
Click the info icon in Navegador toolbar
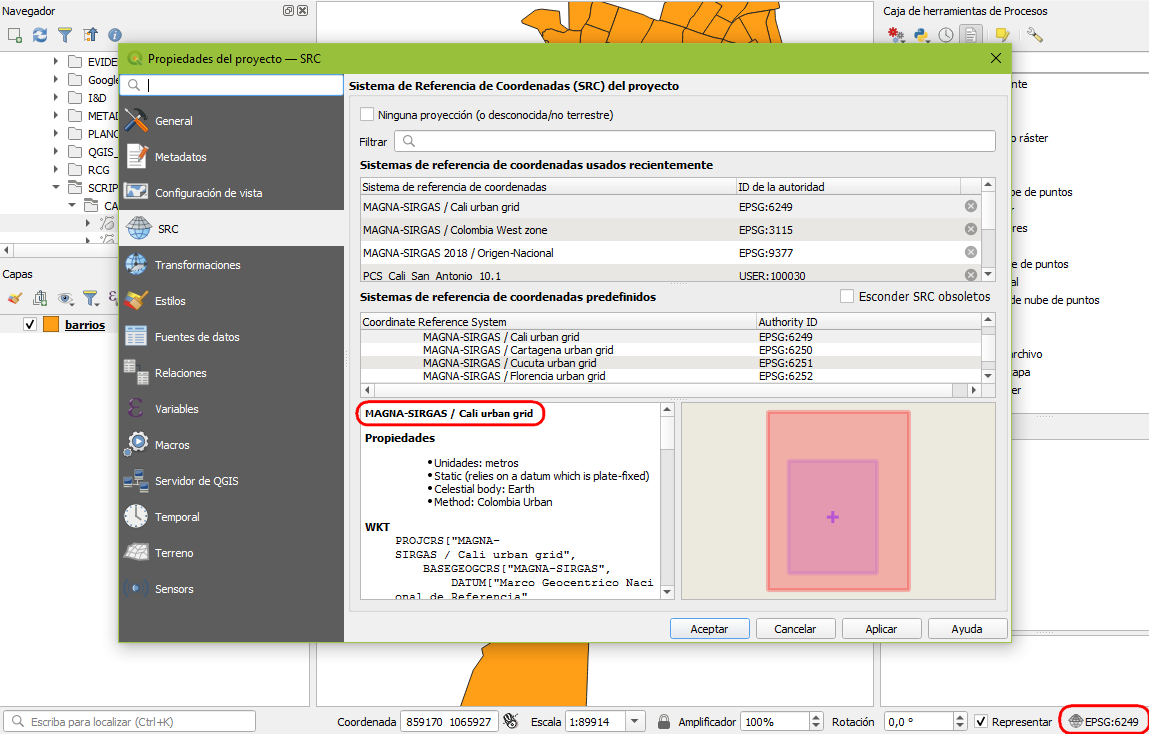(x=115, y=34)
